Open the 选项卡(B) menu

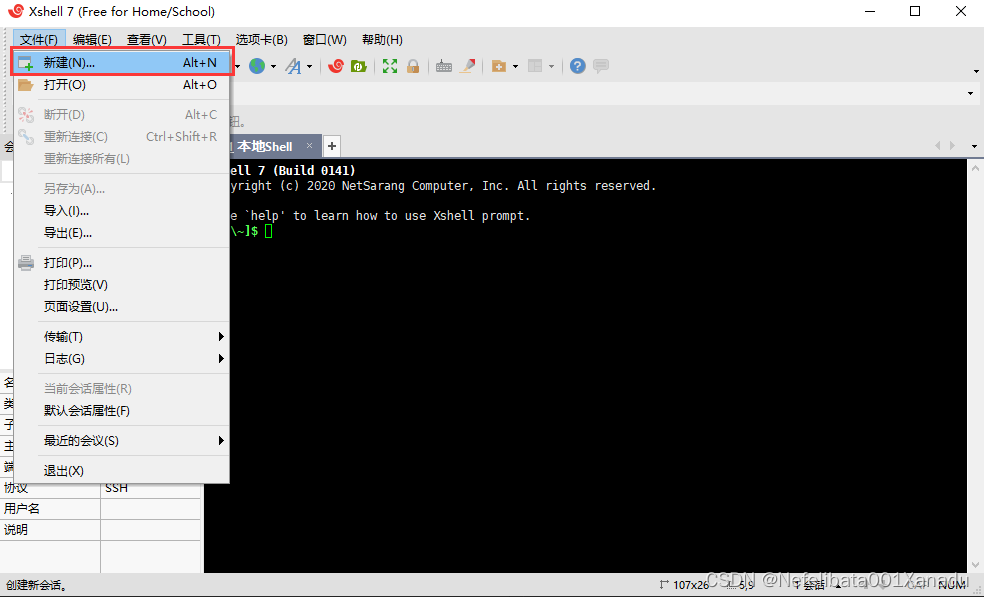pyautogui.click(x=262, y=40)
